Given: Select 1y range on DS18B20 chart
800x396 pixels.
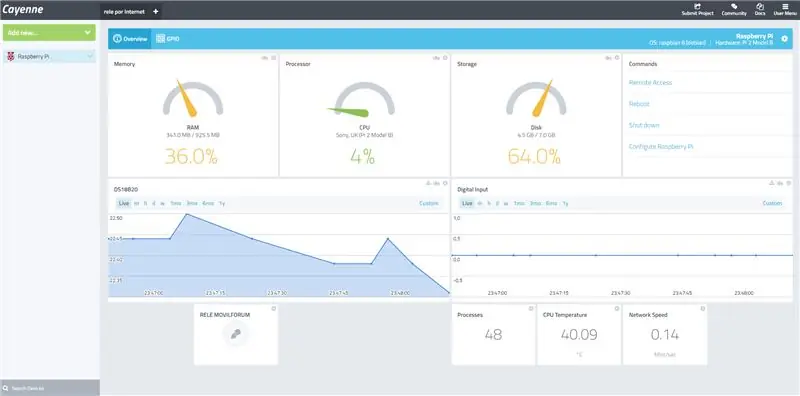Looking at the screenshot, I should (x=222, y=203).
